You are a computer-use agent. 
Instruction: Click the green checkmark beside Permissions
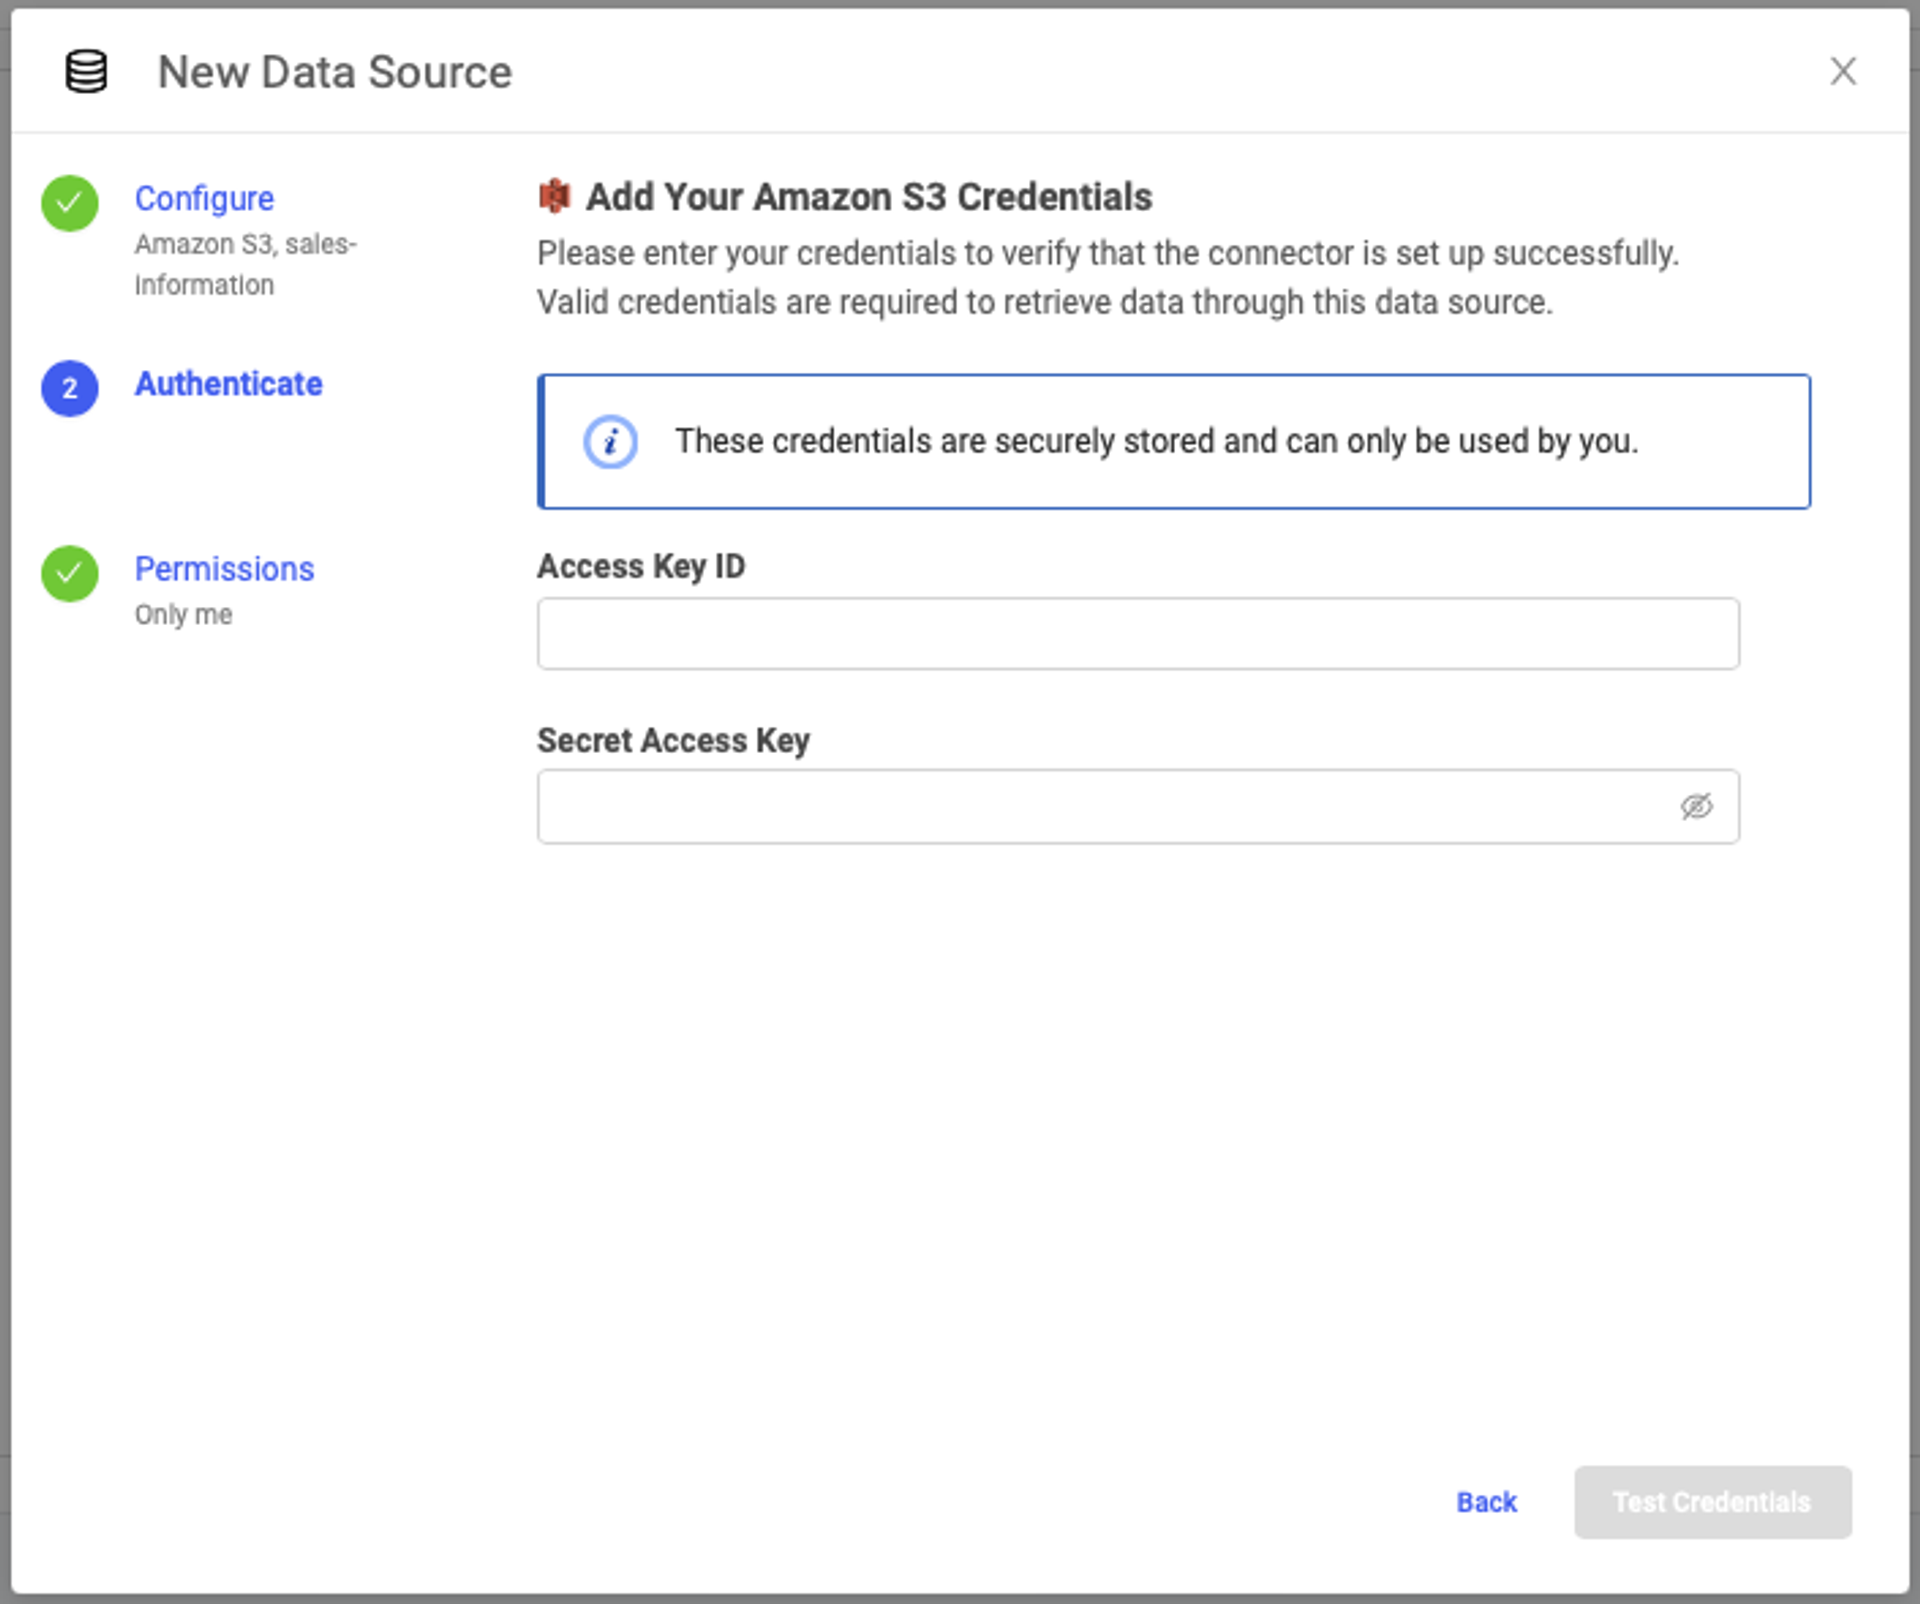pos(69,573)
